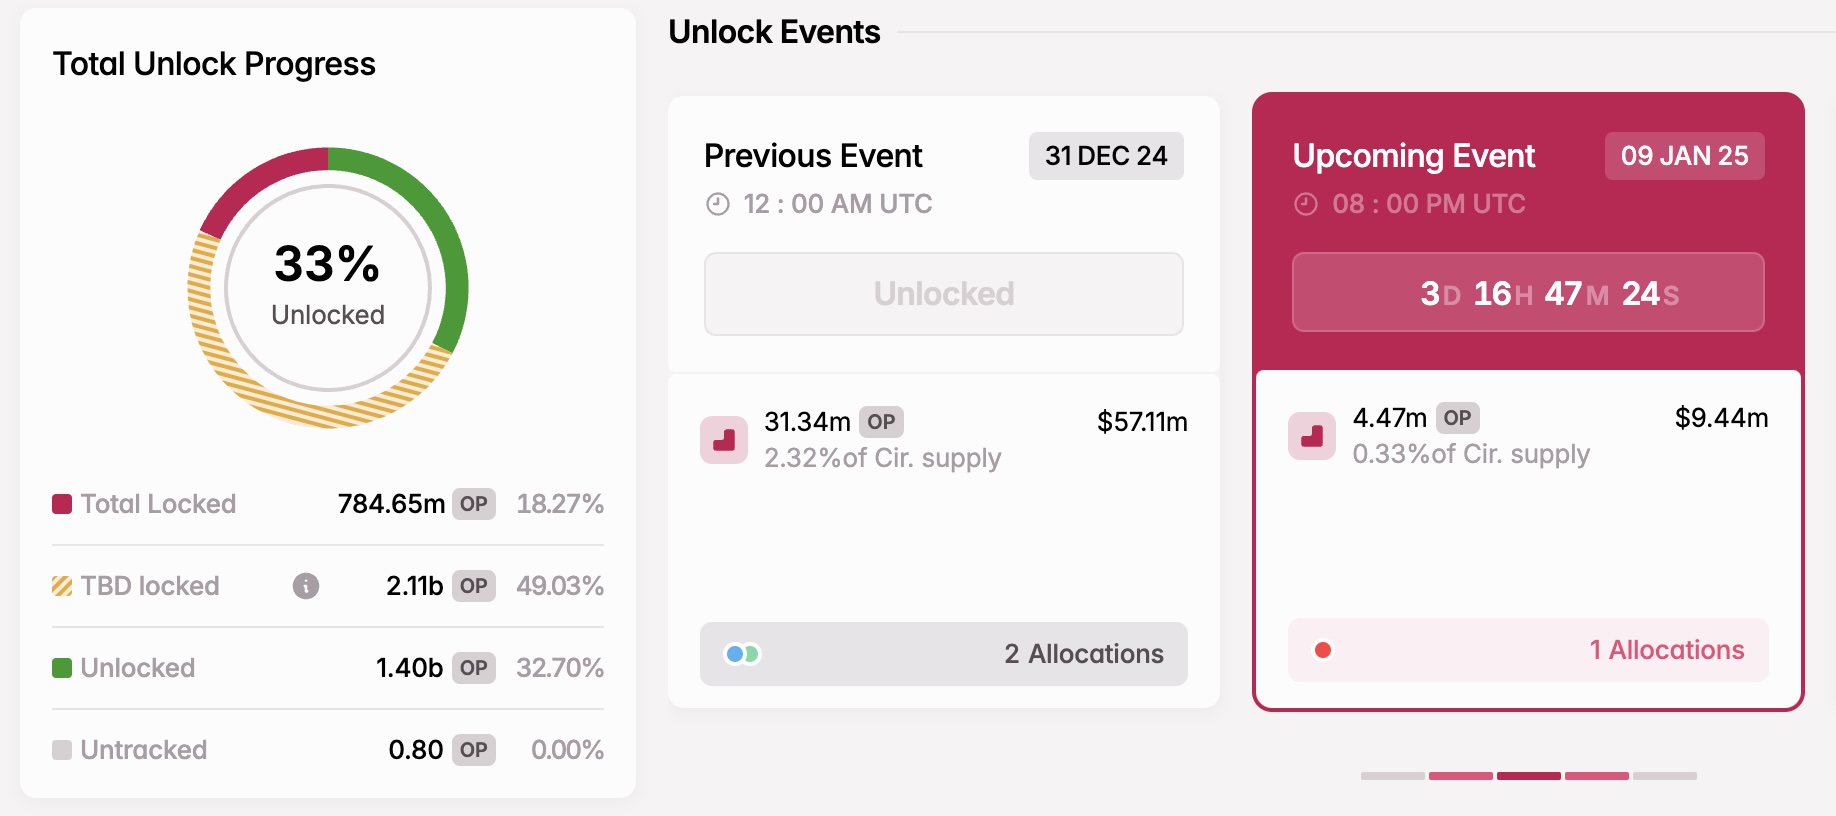Click the disabled Unlocked button
1836x816 pixels.
pos(944,294)
